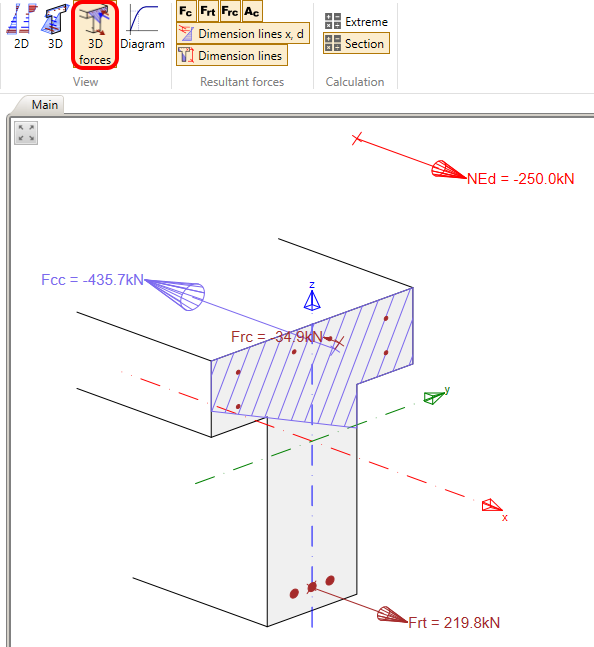Choose Section calculation mode

click(356, 43)
